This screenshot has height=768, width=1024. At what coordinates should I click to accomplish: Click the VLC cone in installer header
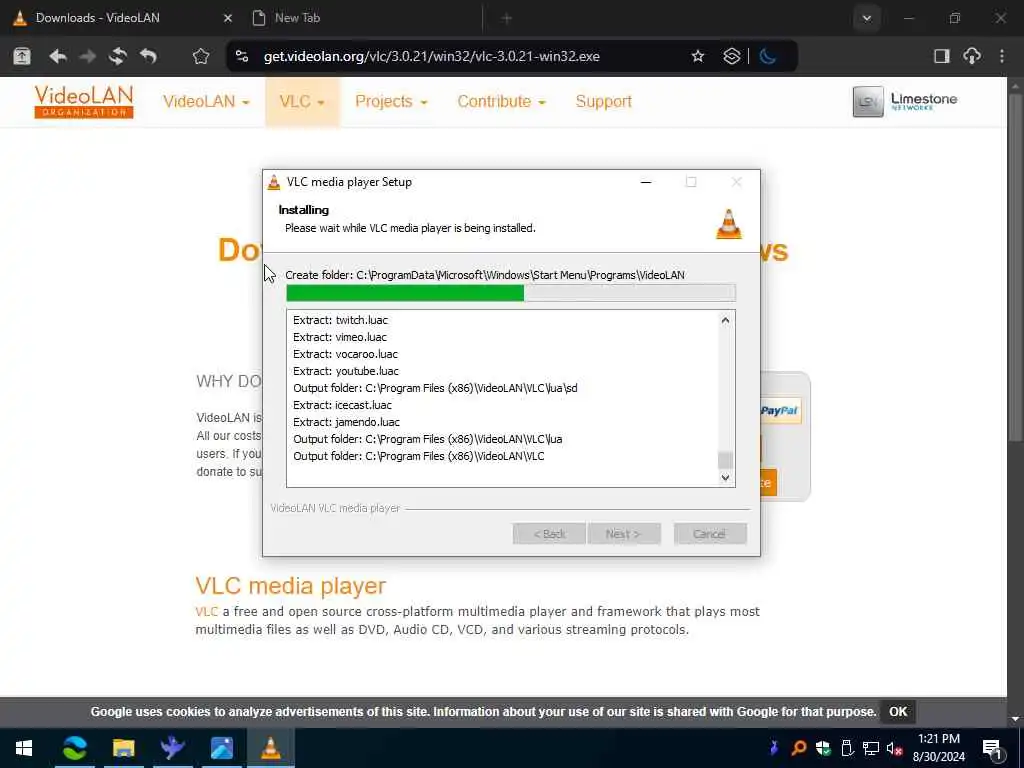click(729, 223)
